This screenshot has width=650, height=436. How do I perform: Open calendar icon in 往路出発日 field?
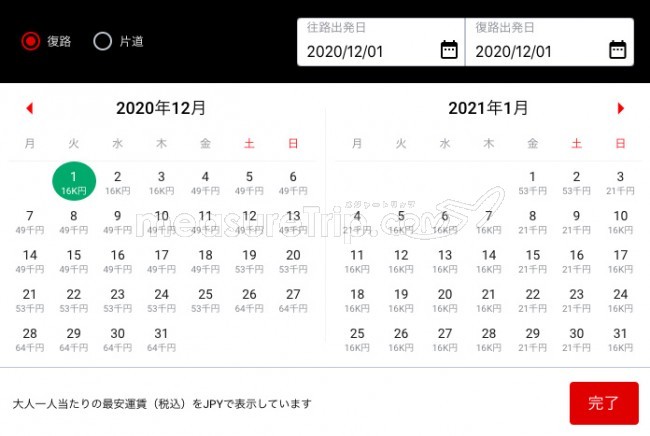pos(449,50)
